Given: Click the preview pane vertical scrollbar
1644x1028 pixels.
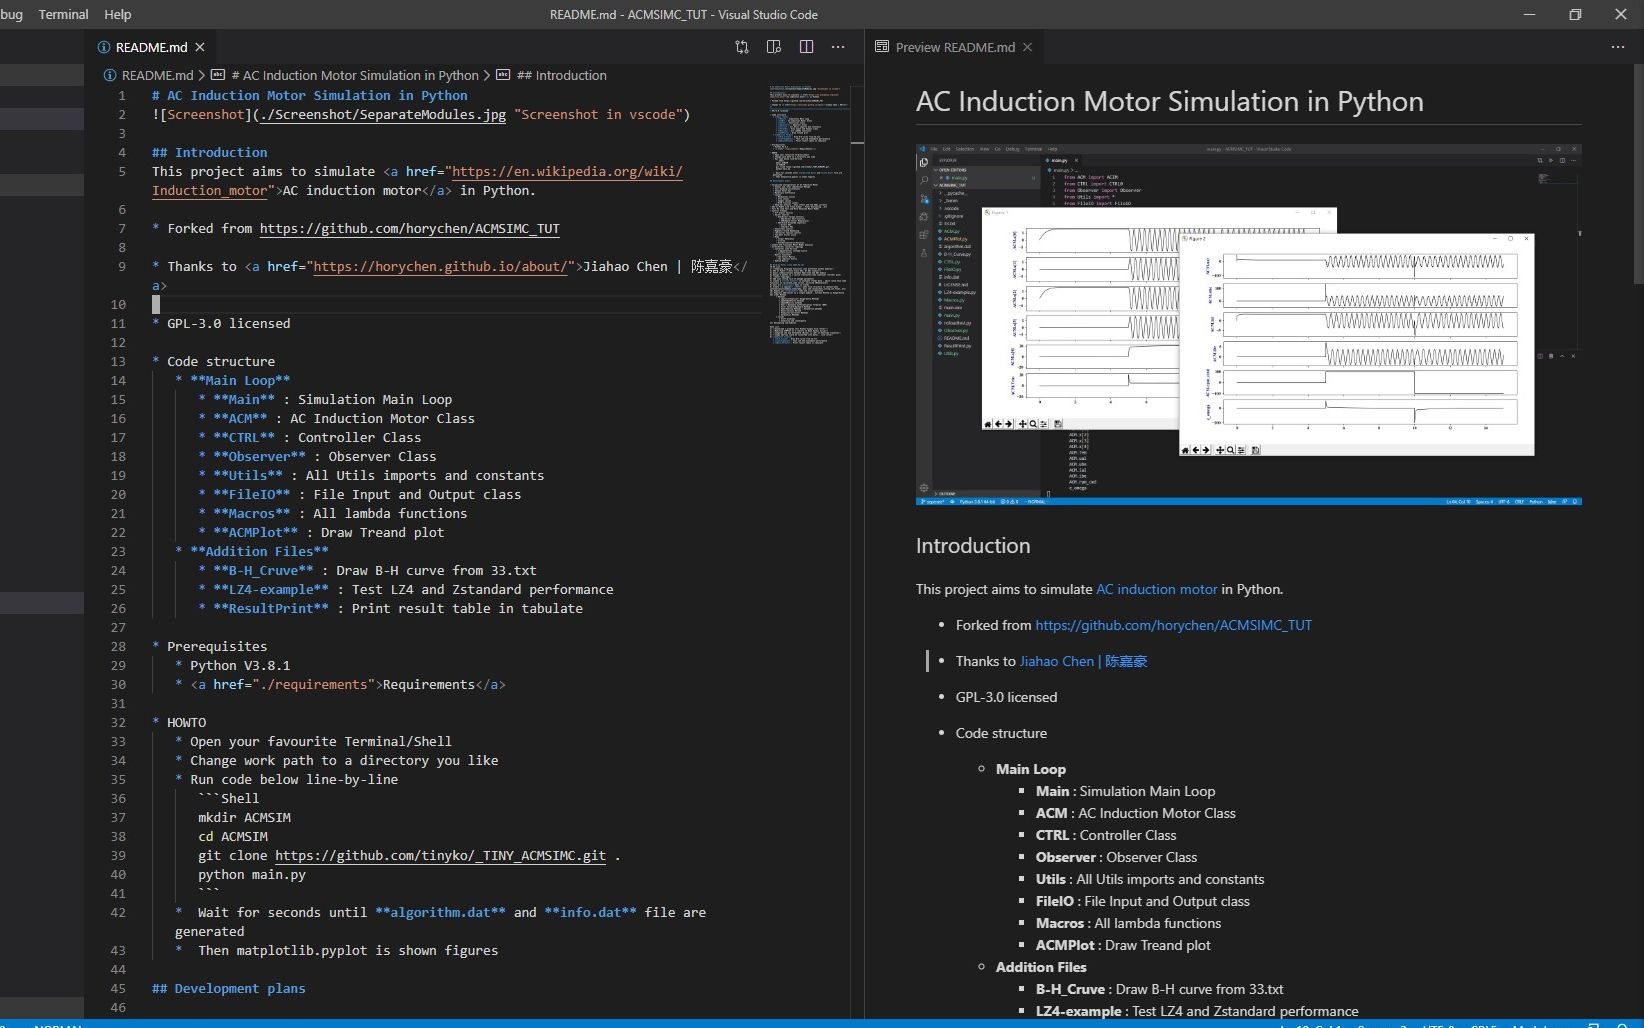Looking at the screenshot, I should 1638,175.
